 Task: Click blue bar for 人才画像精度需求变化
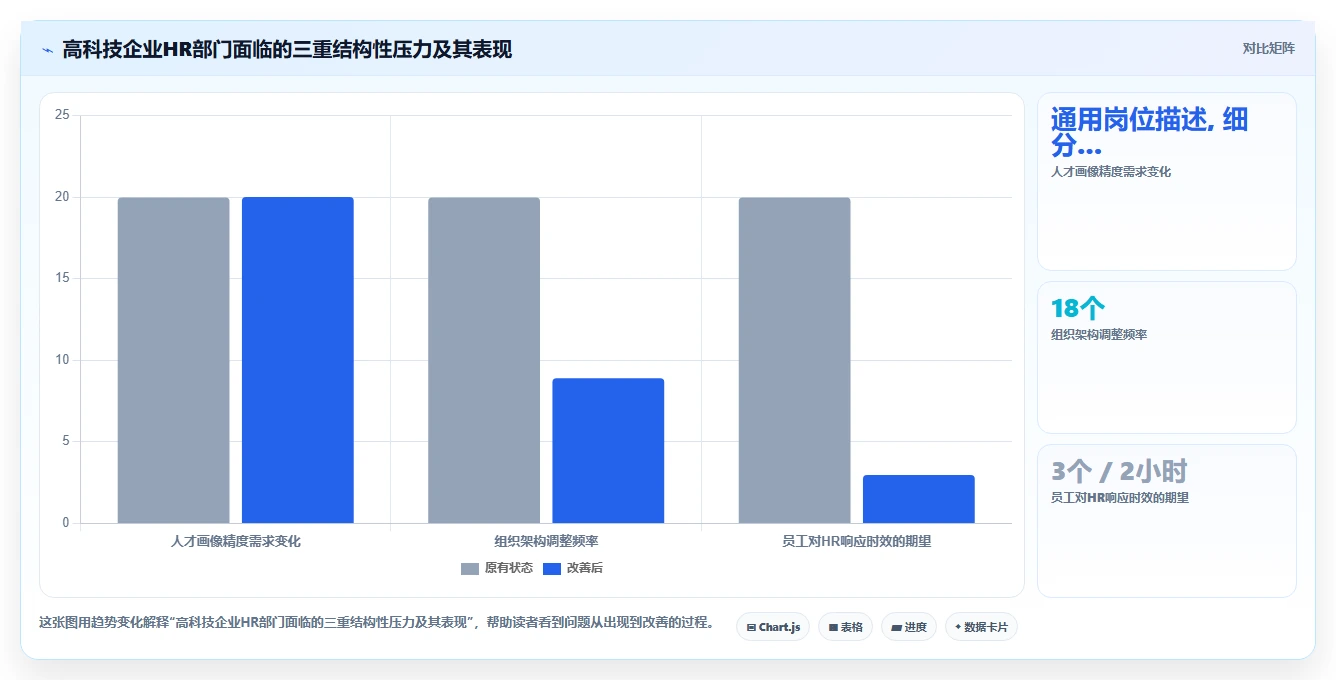pos(298,360)
